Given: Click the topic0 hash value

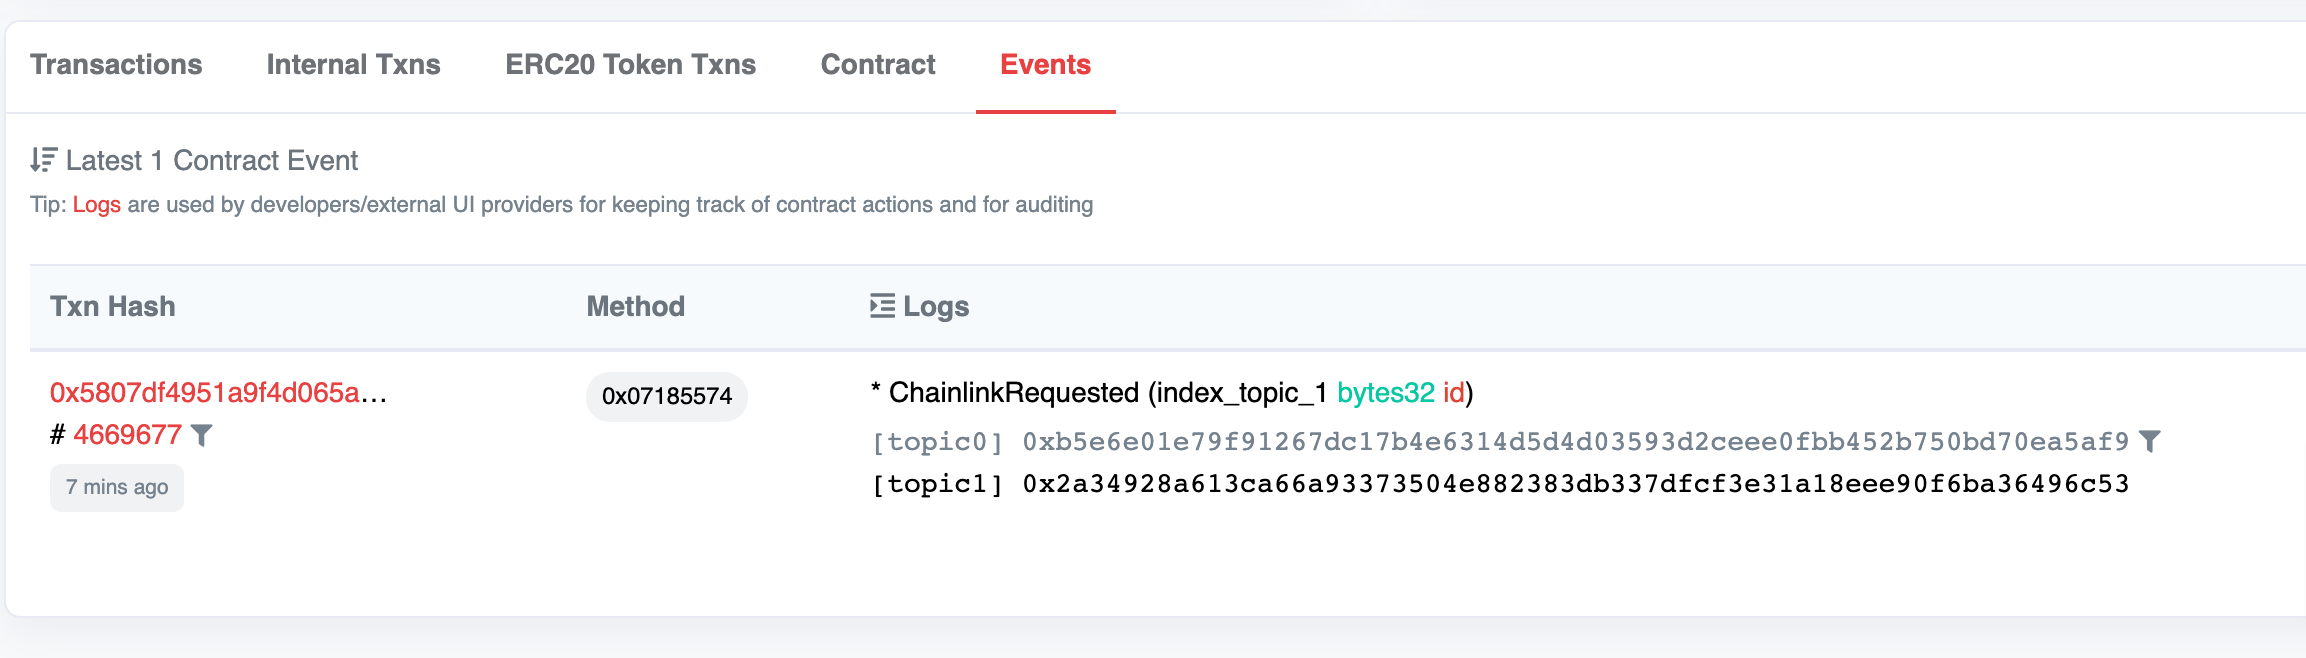Looking at the screenshot, I should (x=1575, y=442).
